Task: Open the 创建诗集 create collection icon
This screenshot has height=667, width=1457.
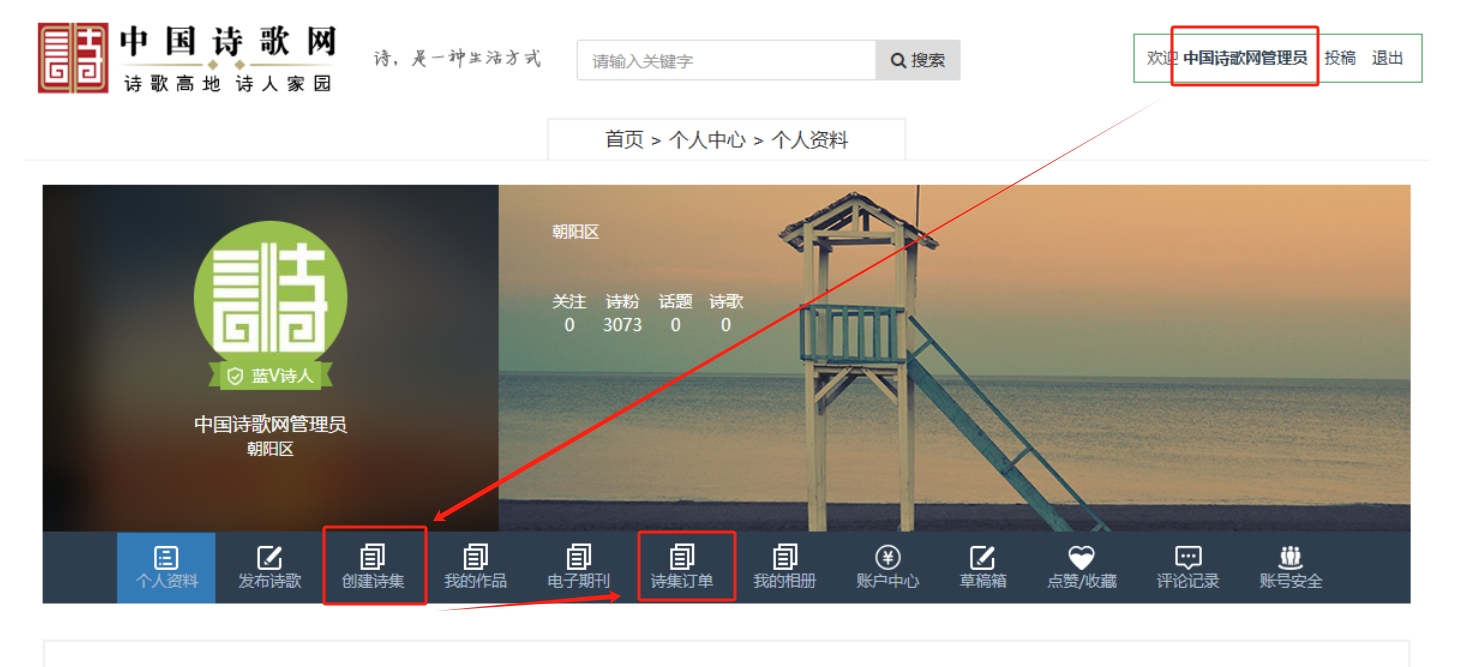Action: coord(373,557)
